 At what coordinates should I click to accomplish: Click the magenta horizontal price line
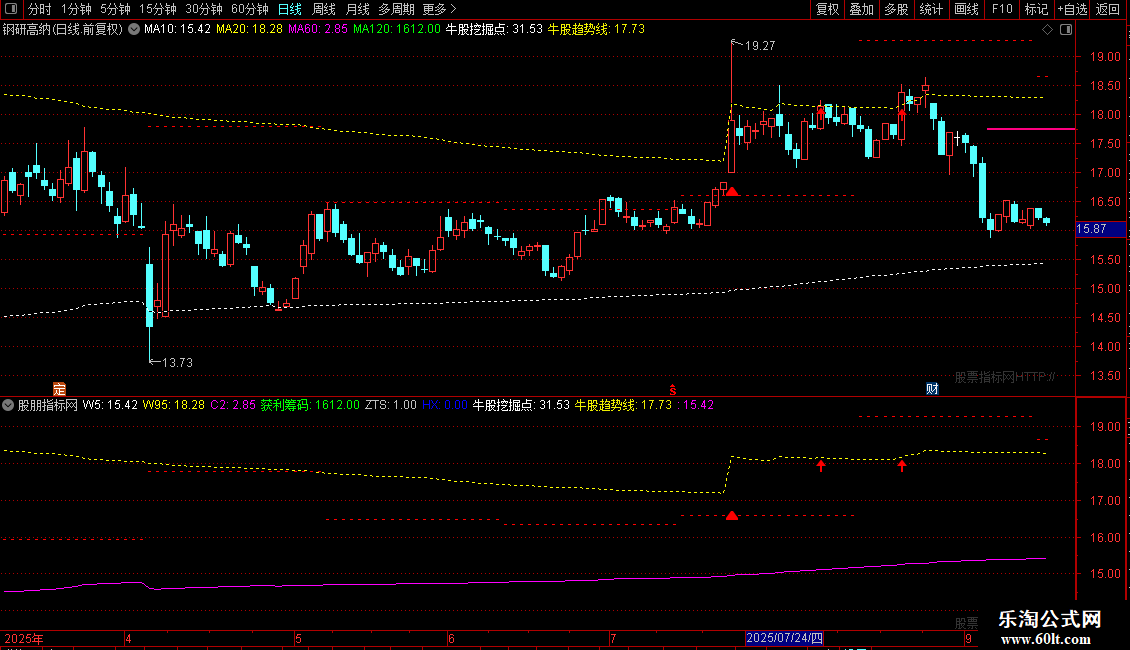1031,129
